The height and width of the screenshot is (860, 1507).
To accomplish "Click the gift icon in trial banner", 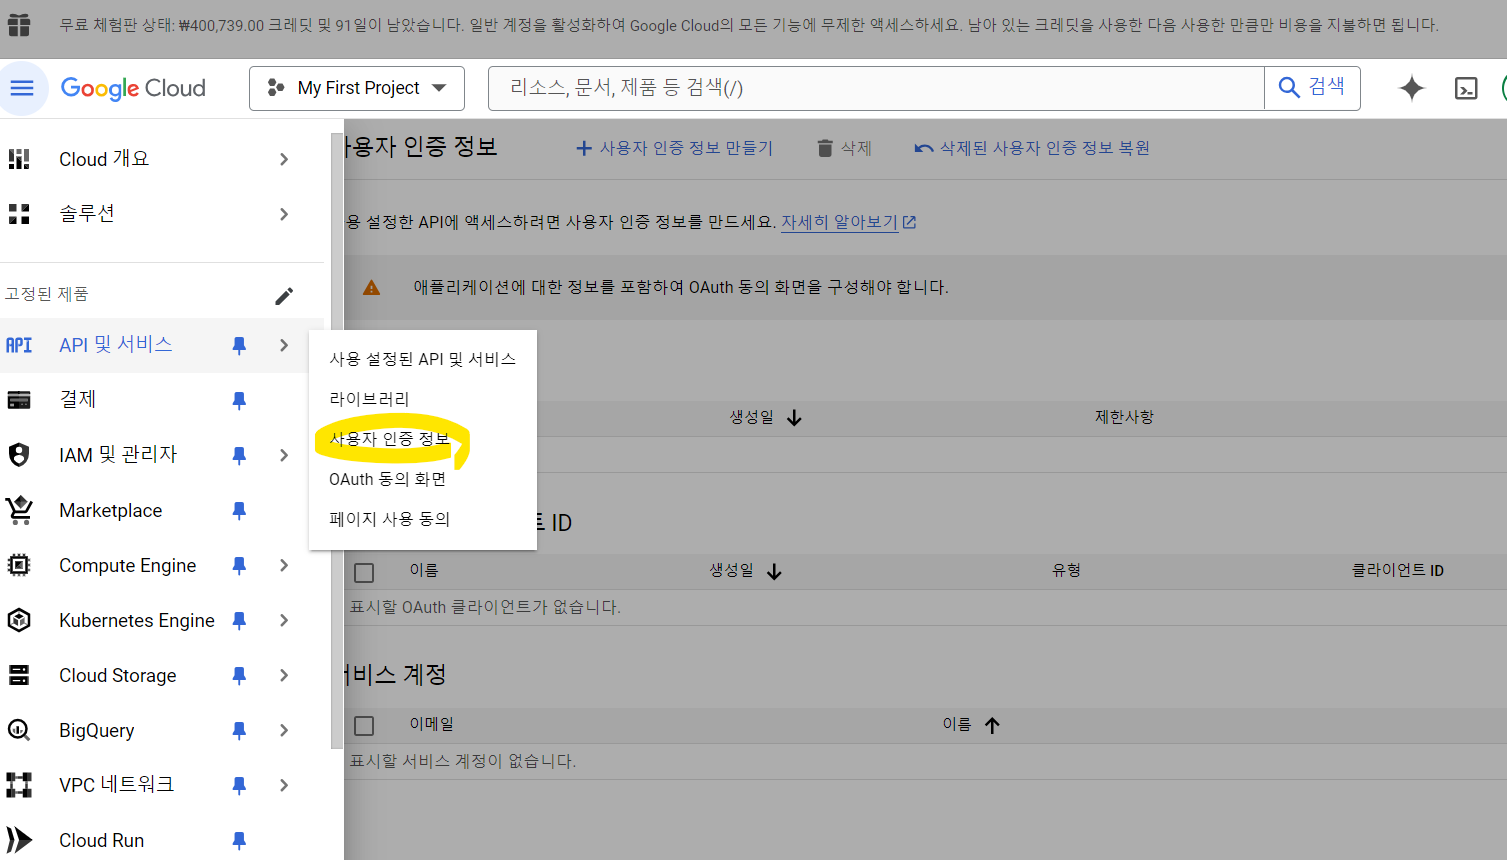I will click(x=19, y=24).
